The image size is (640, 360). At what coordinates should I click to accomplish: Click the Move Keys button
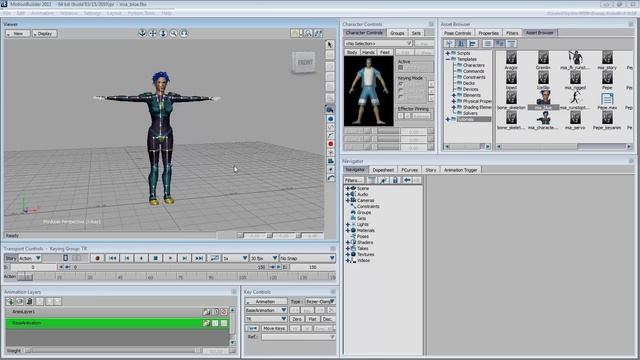(274, 328)
